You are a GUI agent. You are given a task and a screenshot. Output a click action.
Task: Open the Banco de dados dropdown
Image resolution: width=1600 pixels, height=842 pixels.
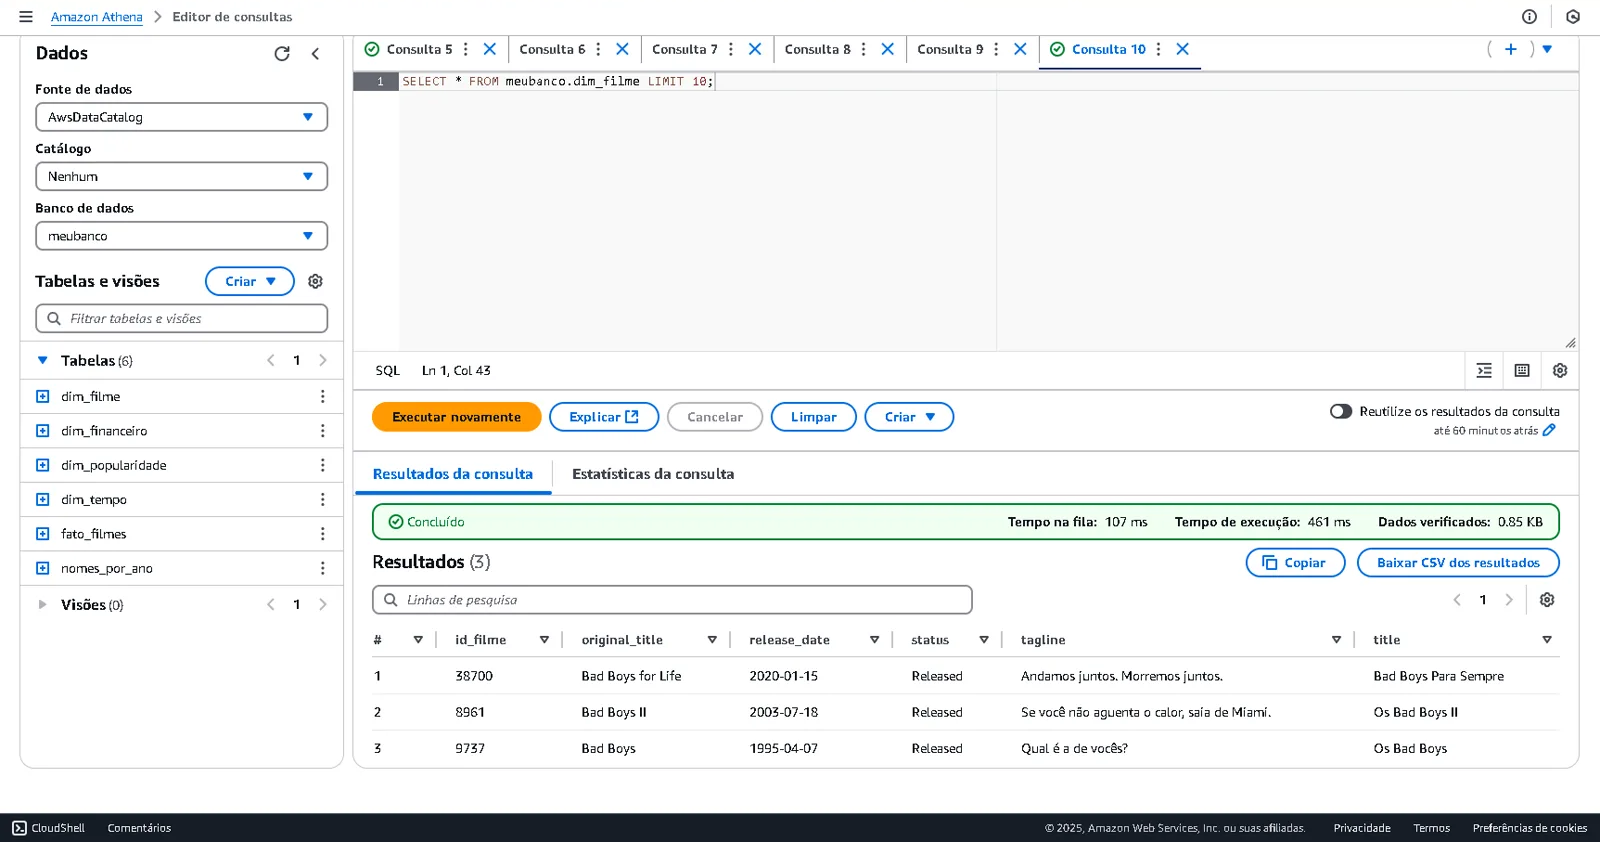181,236
